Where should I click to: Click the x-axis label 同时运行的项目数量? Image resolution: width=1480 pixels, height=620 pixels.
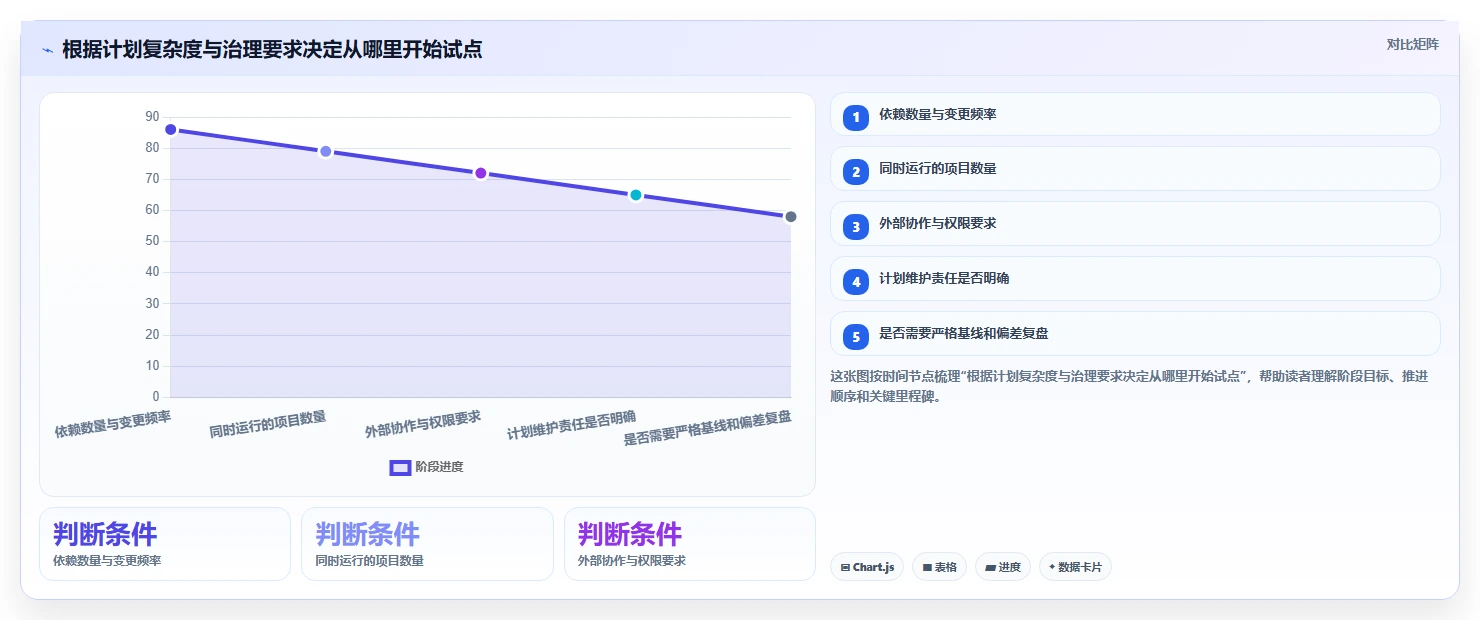tap(268, 425)
